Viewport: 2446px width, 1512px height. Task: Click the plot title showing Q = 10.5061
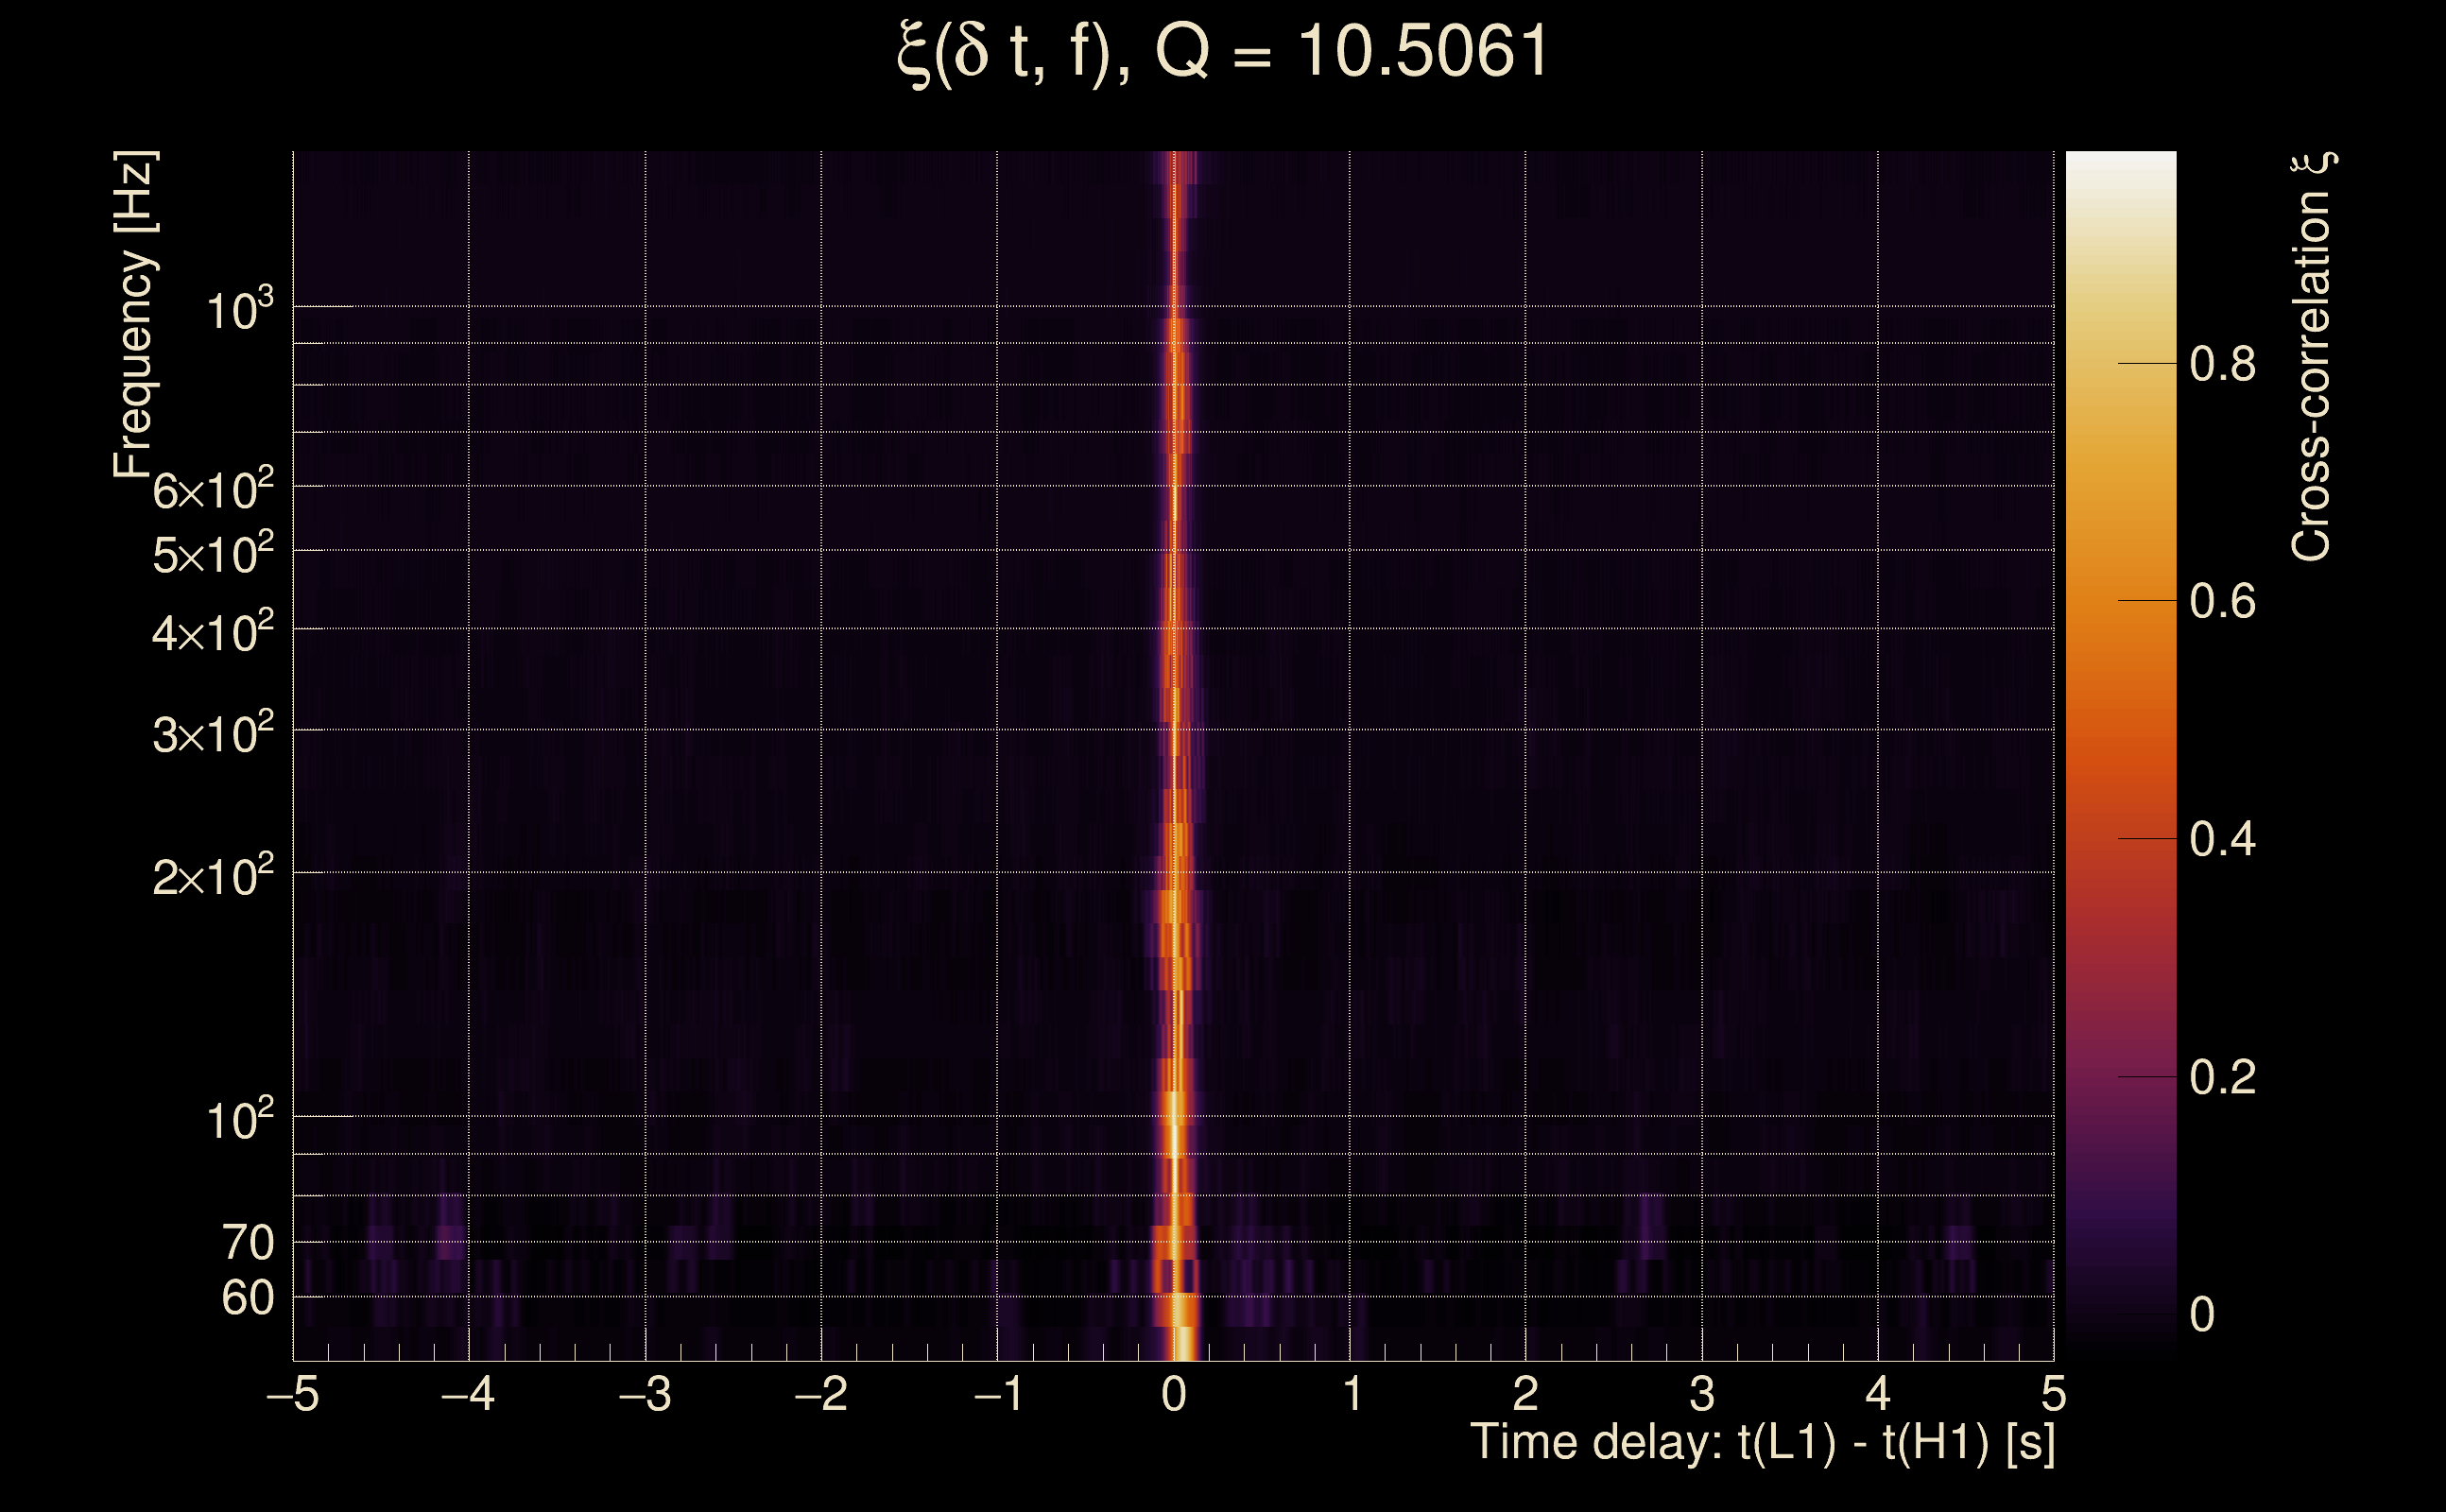pos(1222,52)
